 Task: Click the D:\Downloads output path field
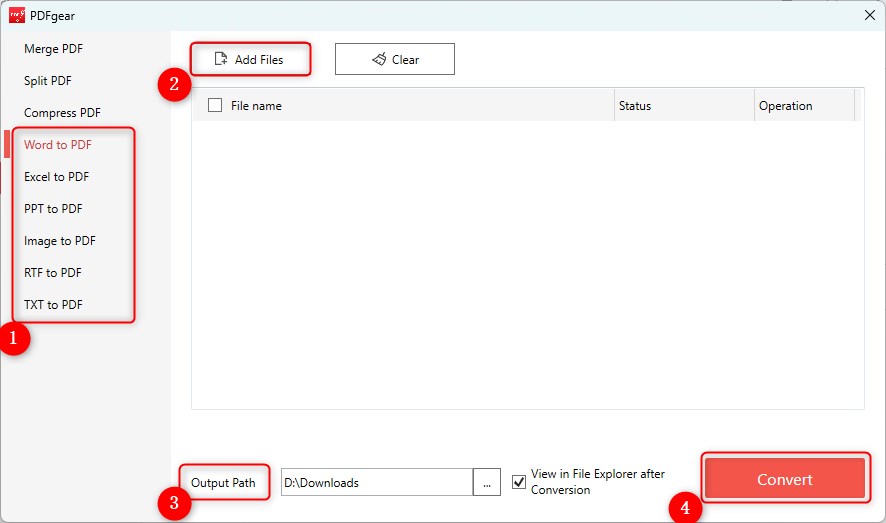[376, 482]
